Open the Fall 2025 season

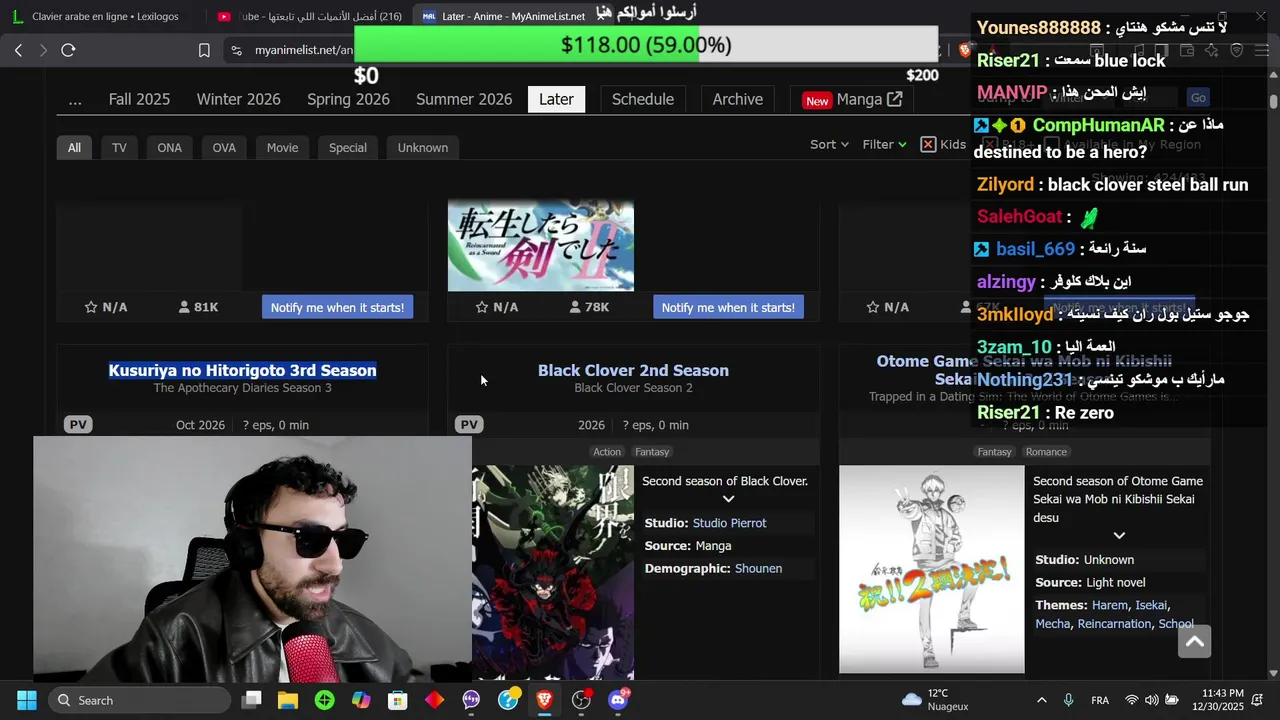click(139, 99)
